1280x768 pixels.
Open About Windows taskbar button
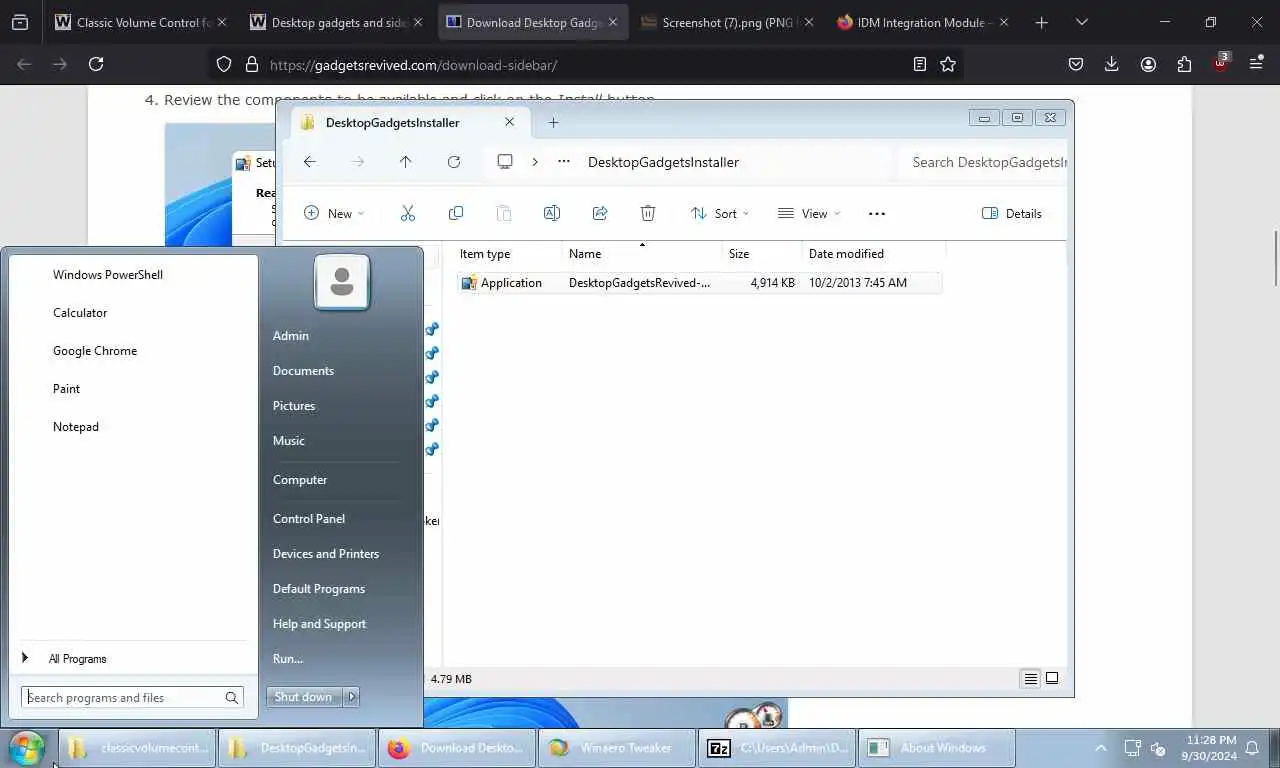(937, 748)
